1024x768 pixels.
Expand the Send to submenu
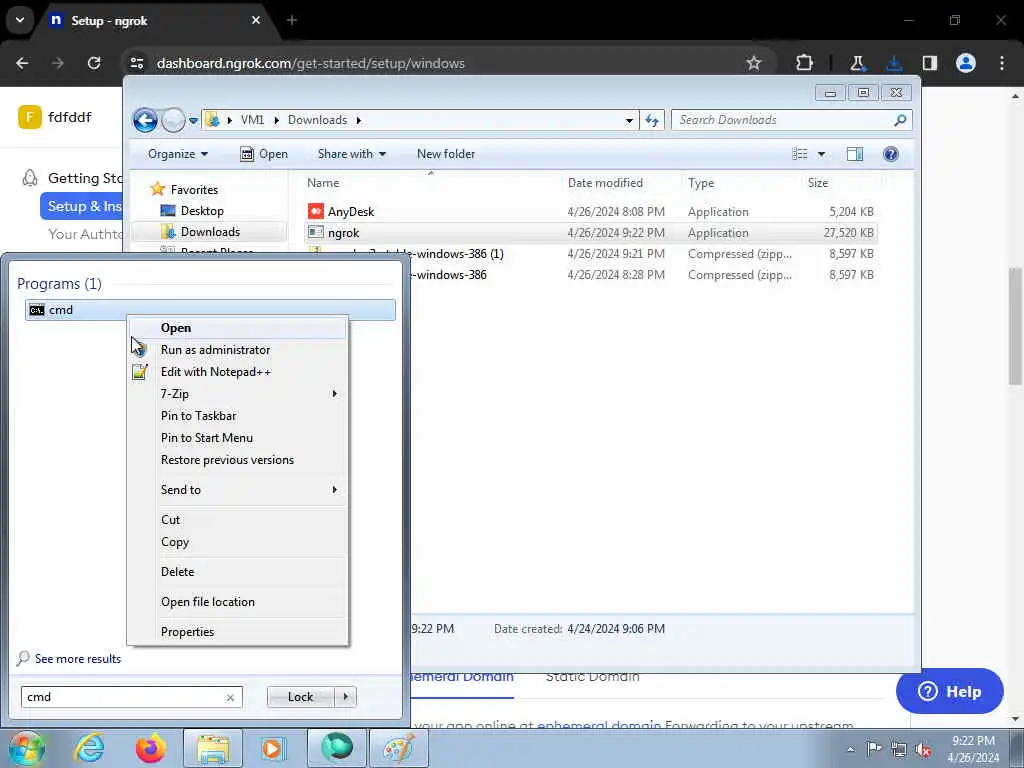coord(238,490)
